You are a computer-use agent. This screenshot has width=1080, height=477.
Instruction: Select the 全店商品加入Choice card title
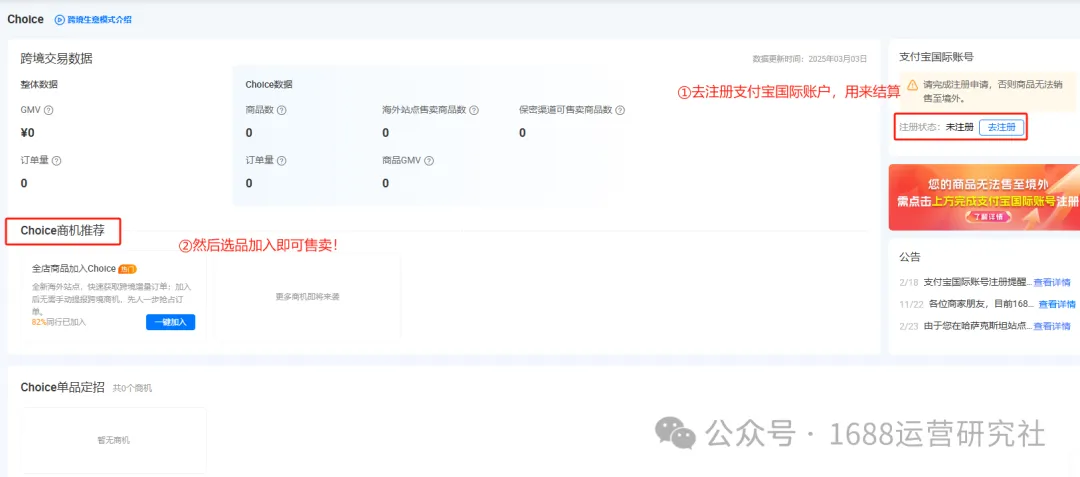74,268
